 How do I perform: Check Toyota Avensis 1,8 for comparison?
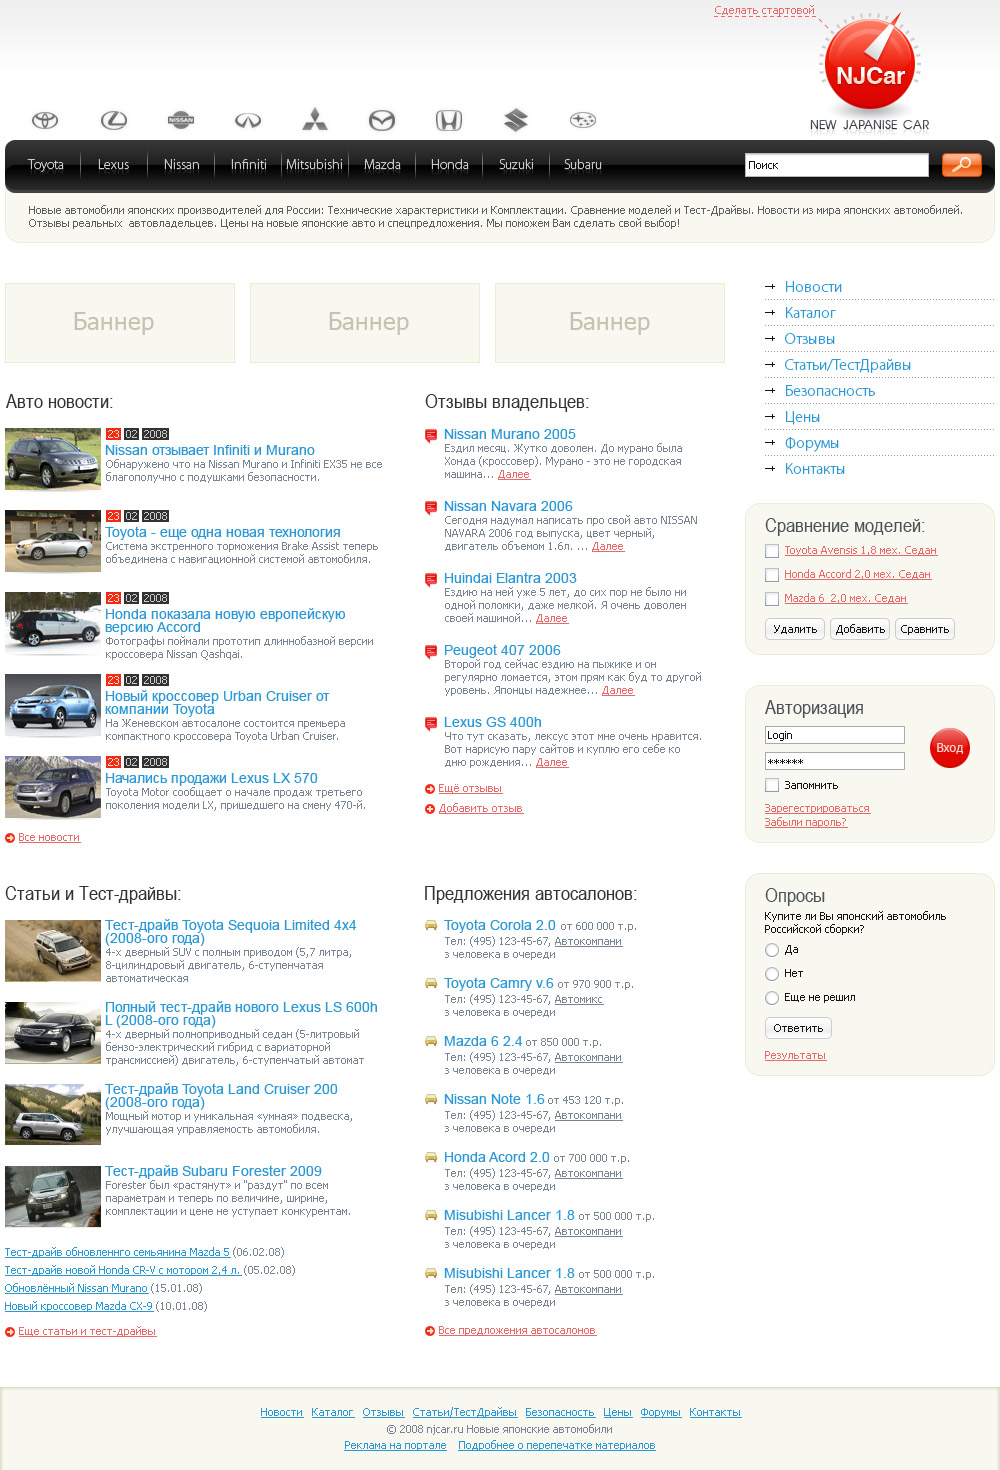coord(771,550)
